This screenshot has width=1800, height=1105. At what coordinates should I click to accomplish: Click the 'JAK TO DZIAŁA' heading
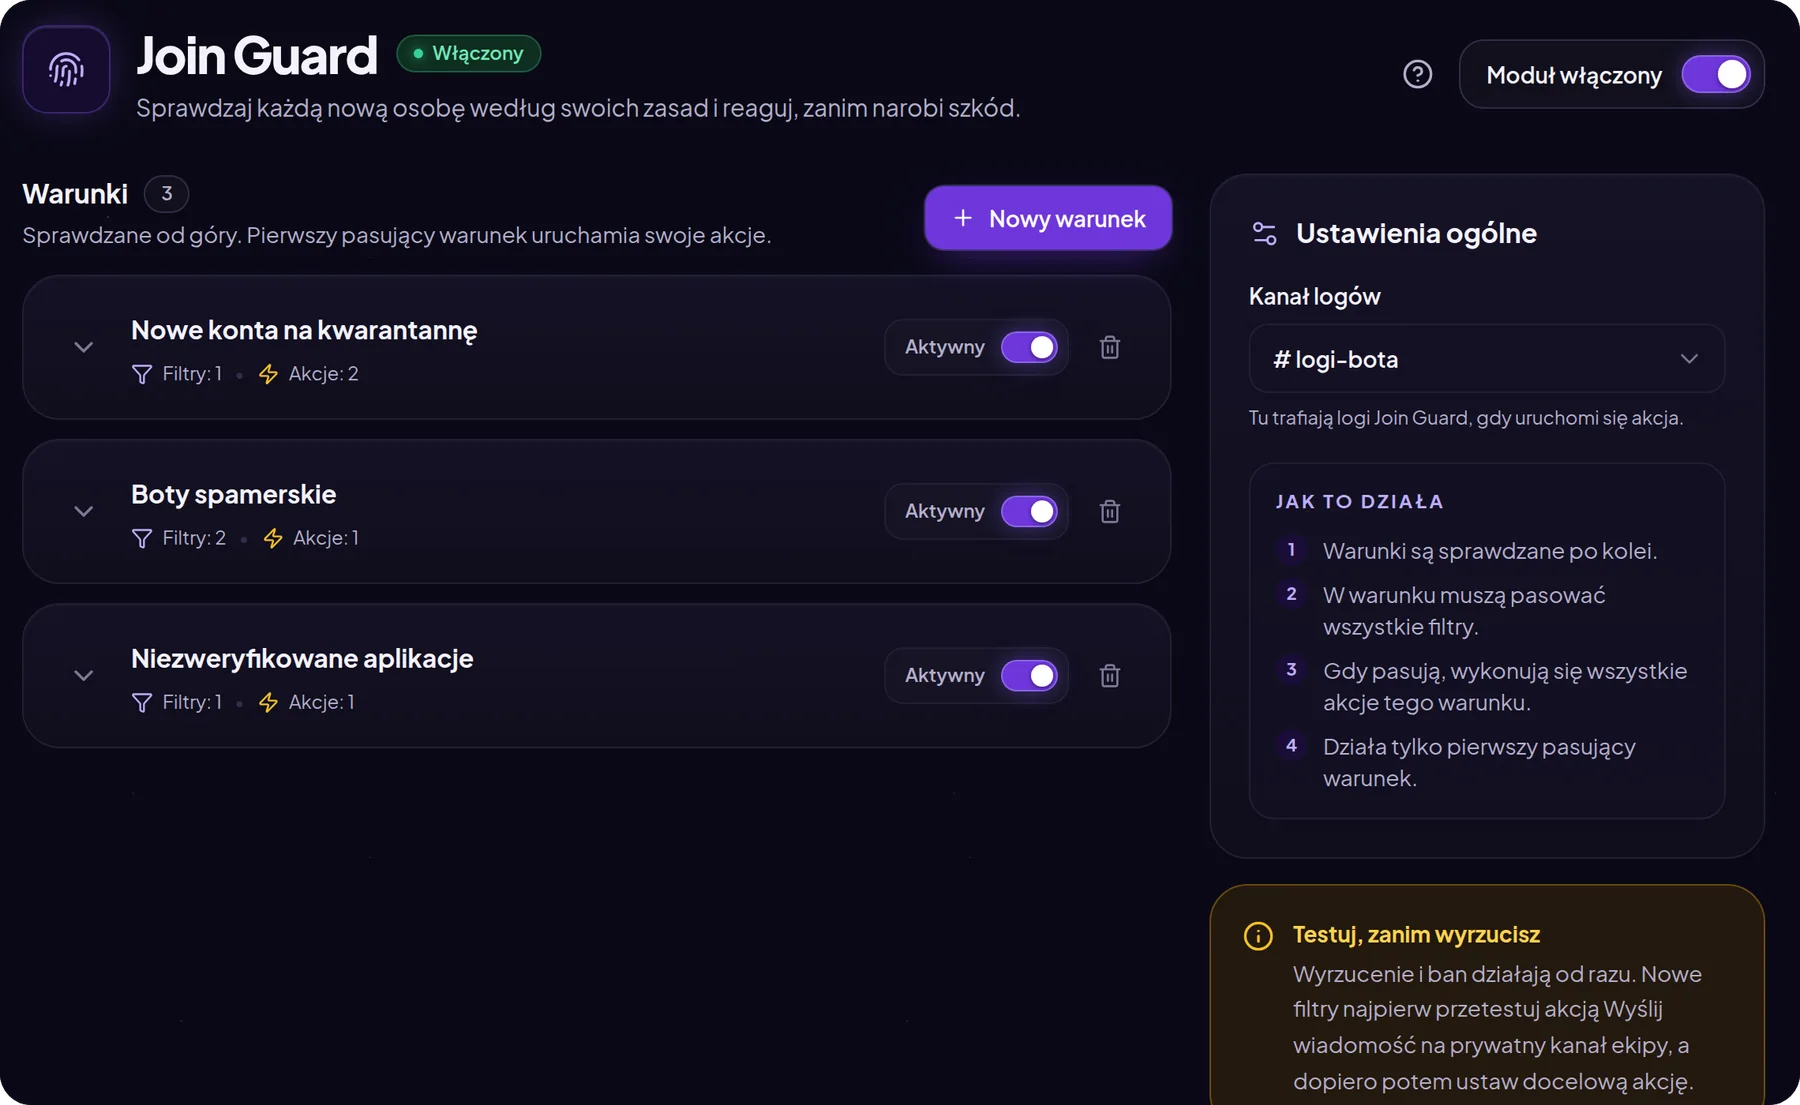coord(1359,501)
